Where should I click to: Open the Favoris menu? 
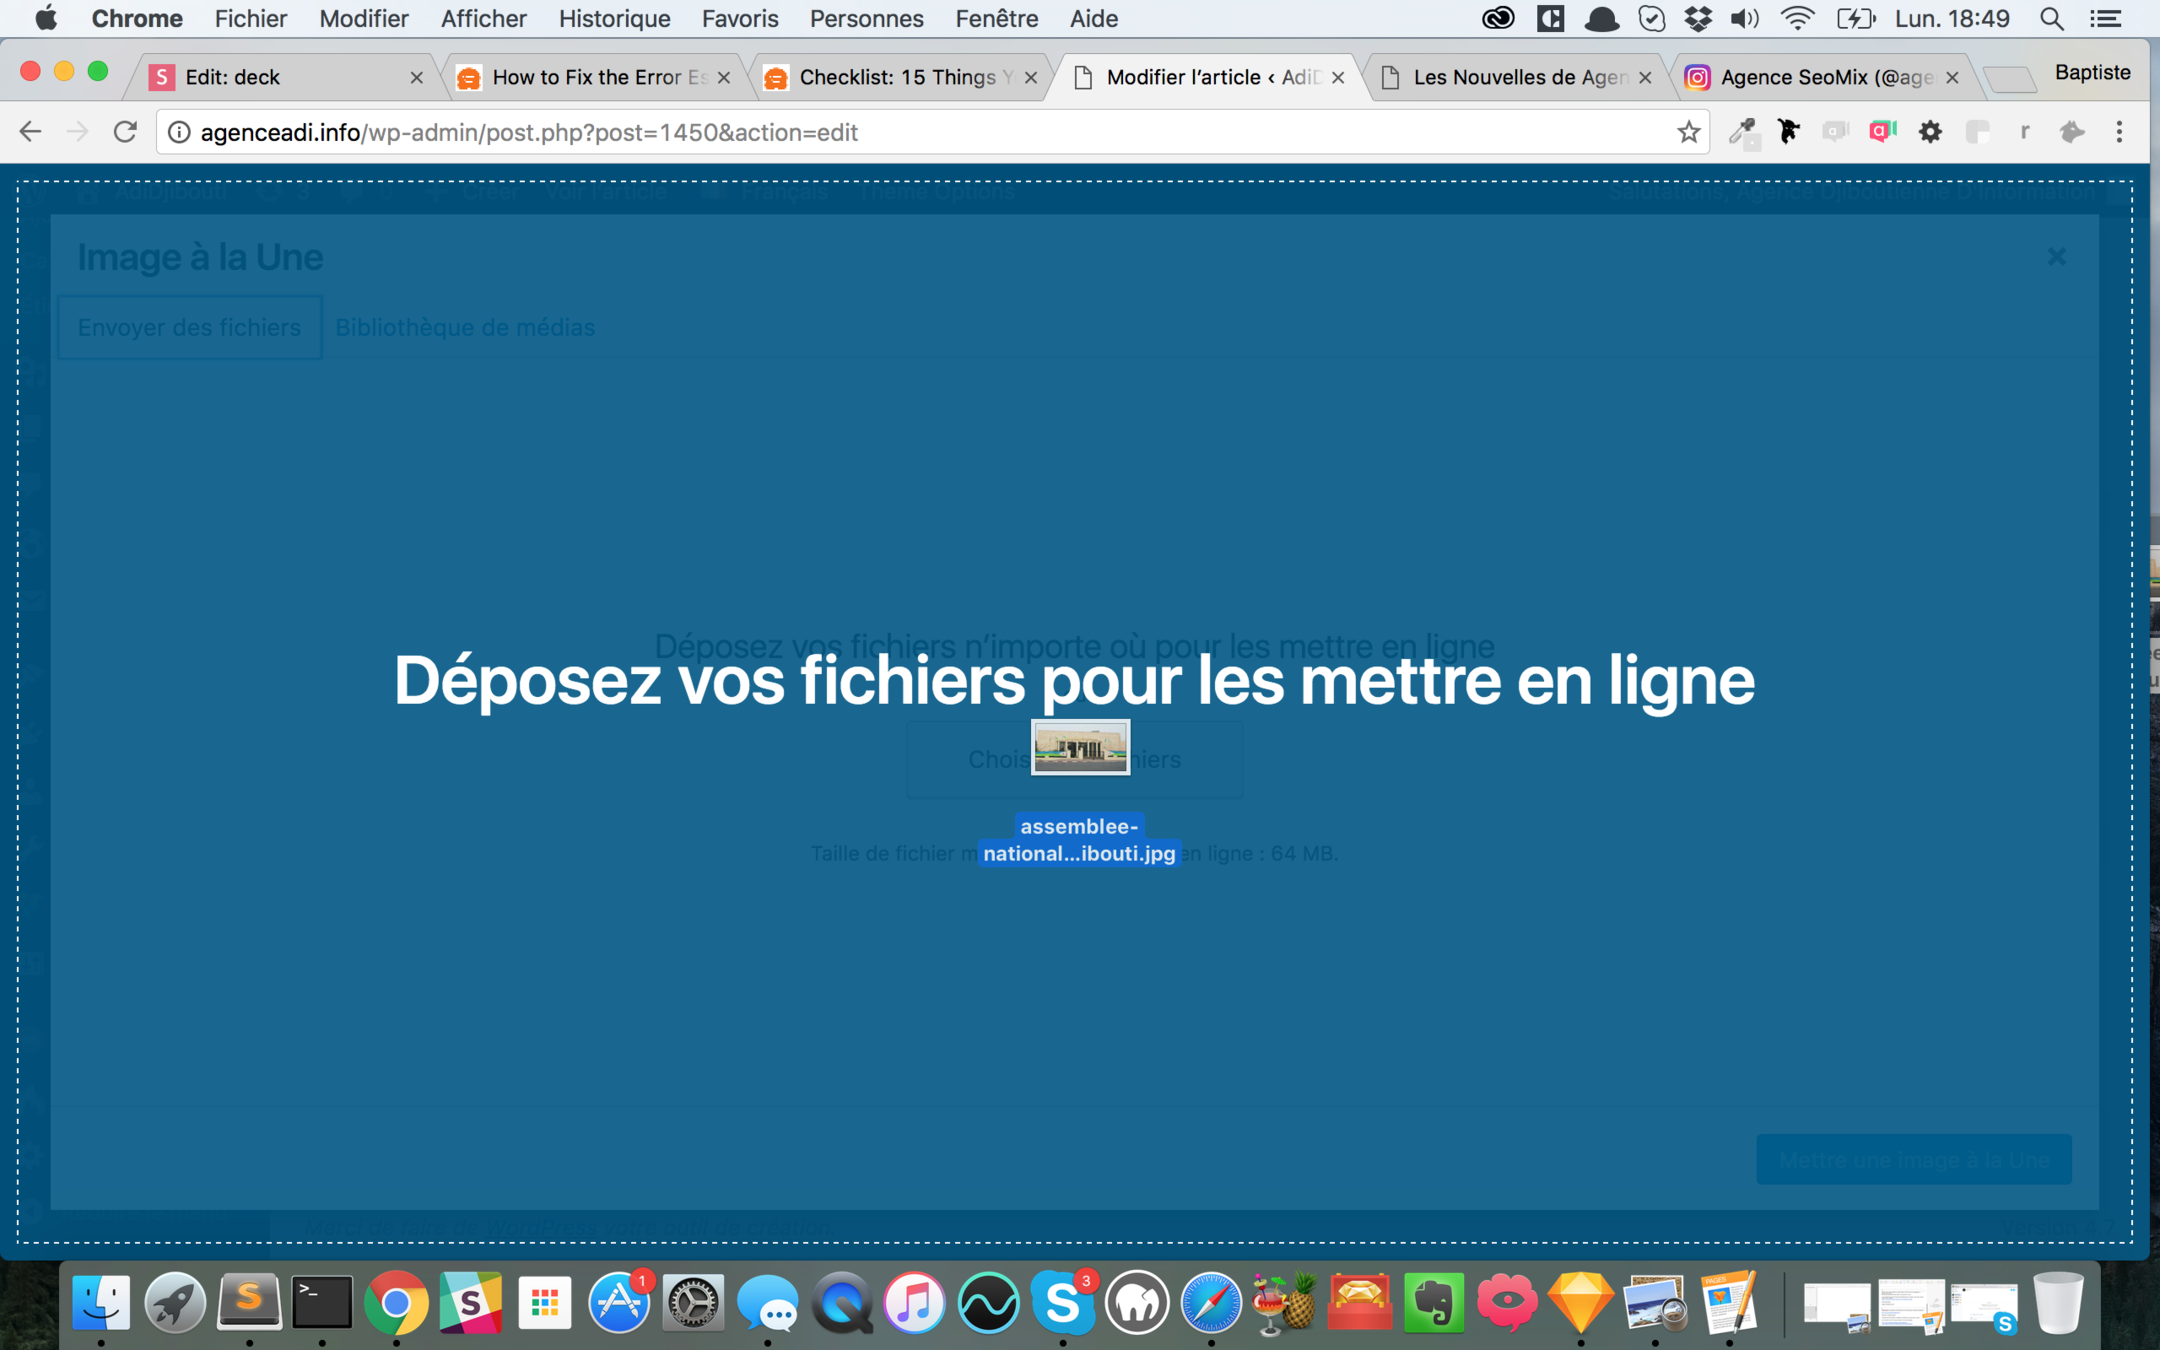[x=739, y=19]
